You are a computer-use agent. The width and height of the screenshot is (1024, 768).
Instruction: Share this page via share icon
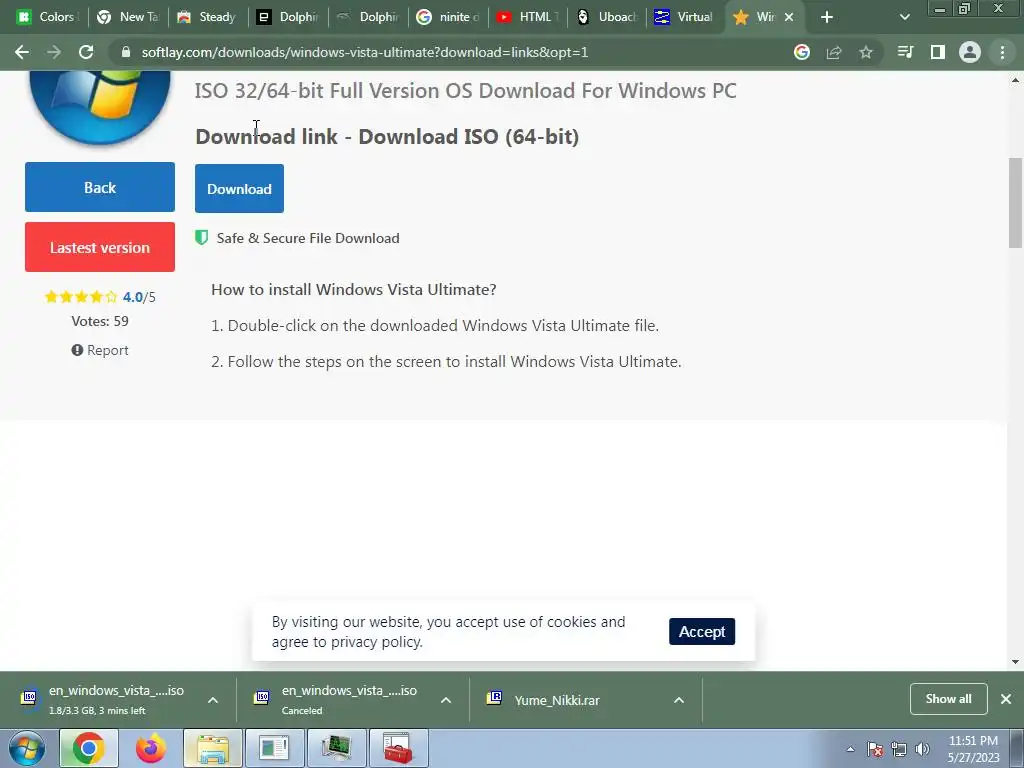point(834,52)
